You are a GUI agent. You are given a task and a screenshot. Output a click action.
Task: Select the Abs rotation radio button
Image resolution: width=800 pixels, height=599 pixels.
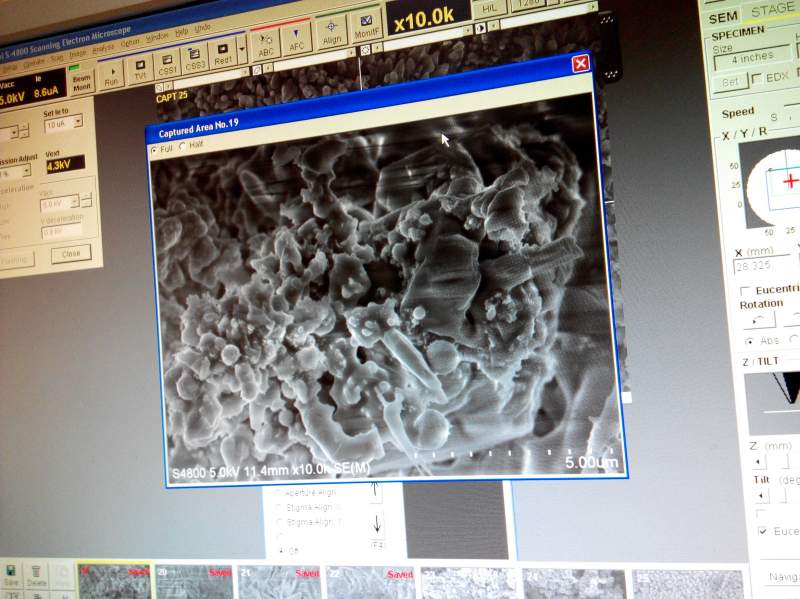pos(748,341)
